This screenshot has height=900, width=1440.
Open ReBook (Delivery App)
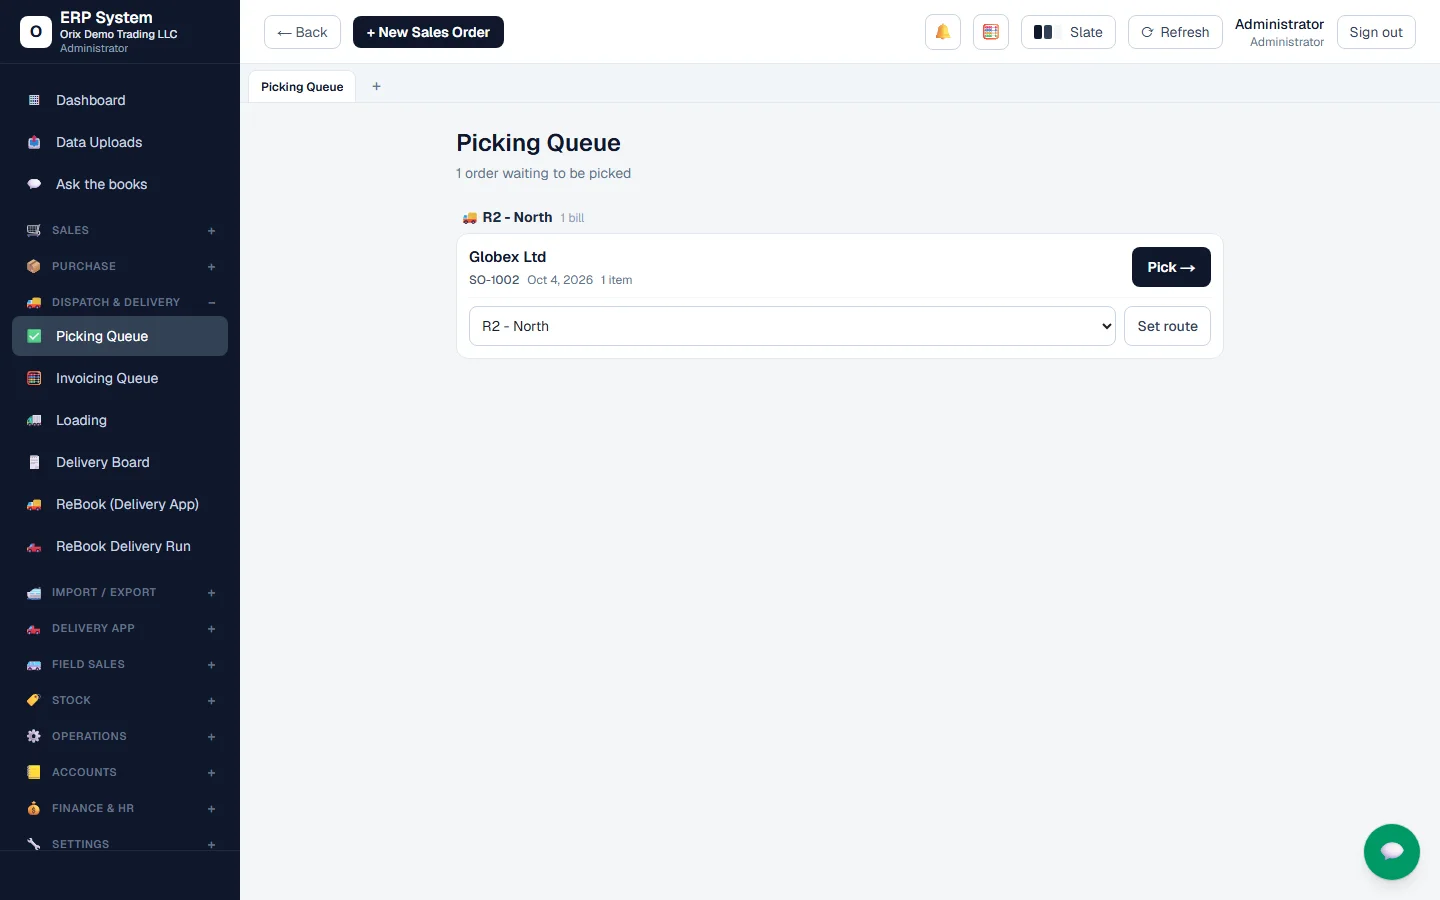(120, 504)
